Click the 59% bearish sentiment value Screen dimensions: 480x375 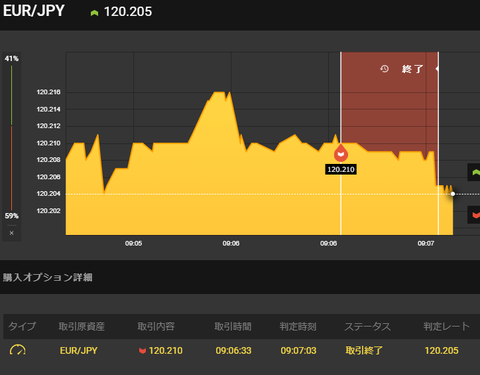(x=11, y=216)
